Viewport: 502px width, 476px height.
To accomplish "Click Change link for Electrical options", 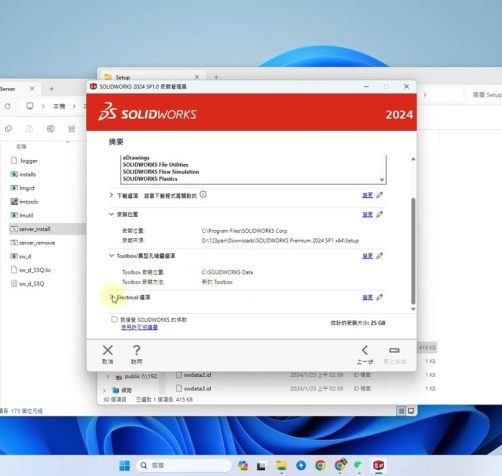I will pos(367,297).
